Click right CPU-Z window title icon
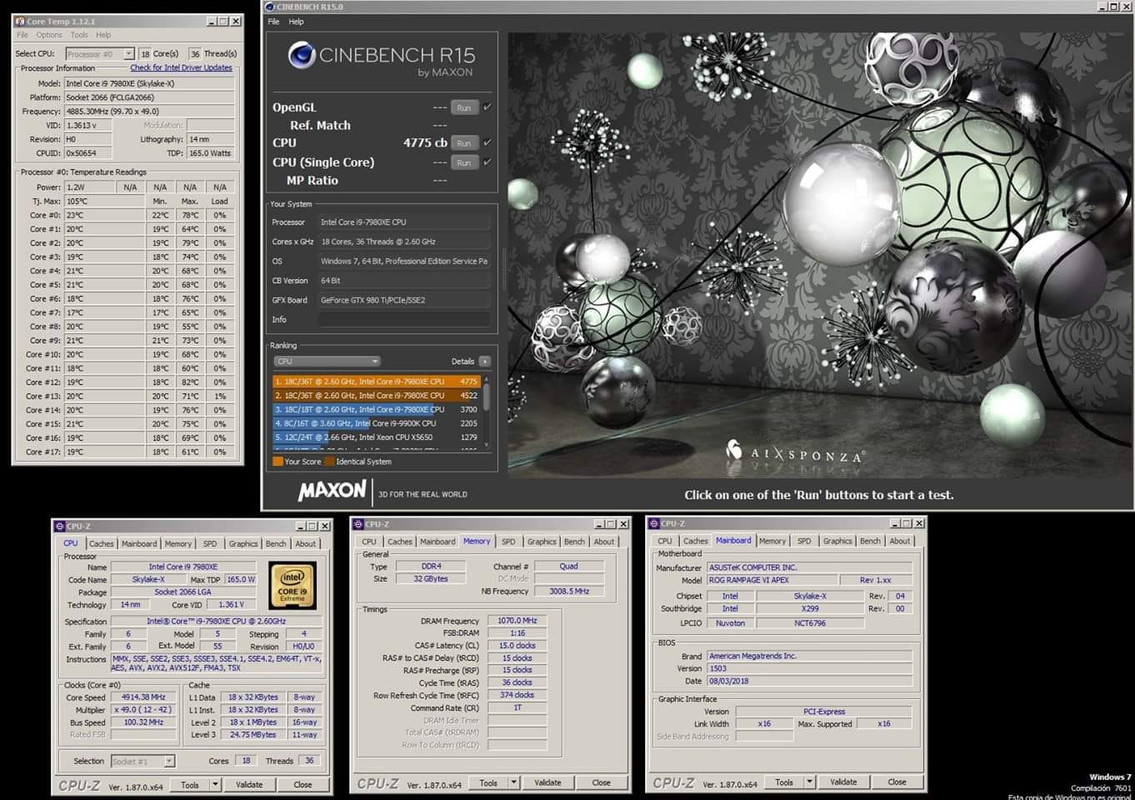Viewport: 1135px width, 800px height. (654, 523)
